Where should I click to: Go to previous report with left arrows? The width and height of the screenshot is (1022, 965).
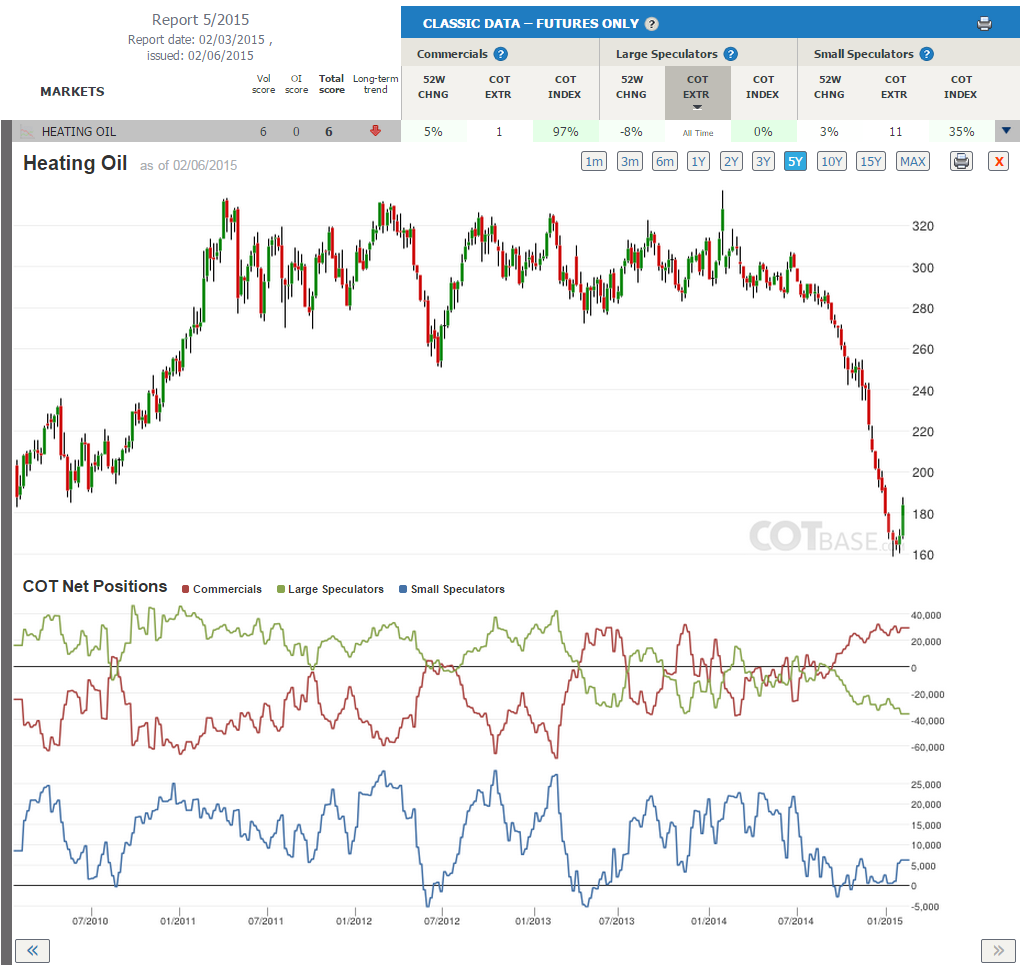pos(32,951)
